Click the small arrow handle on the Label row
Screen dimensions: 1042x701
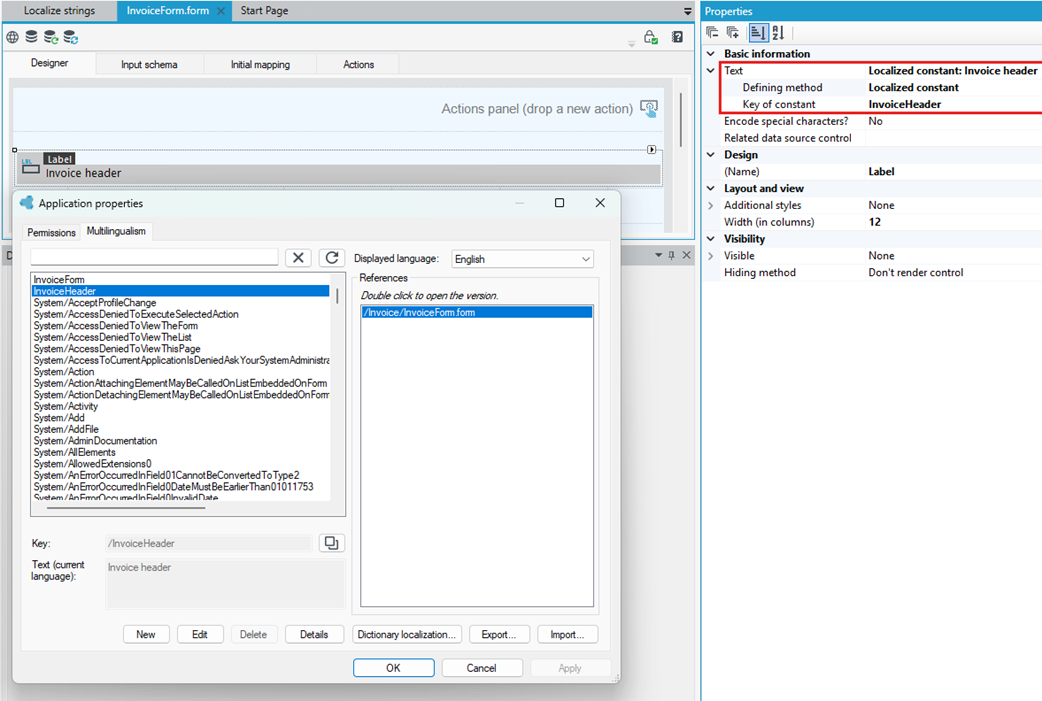pyautogui.click(x=652, y=150)
